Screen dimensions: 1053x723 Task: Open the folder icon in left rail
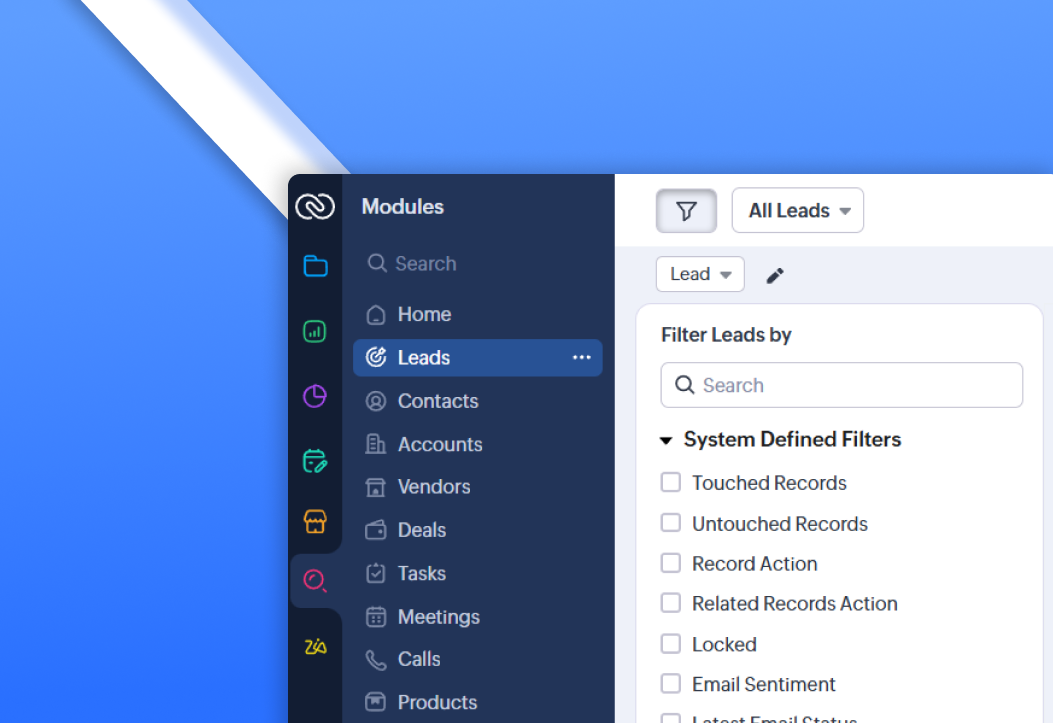(315, 266)
